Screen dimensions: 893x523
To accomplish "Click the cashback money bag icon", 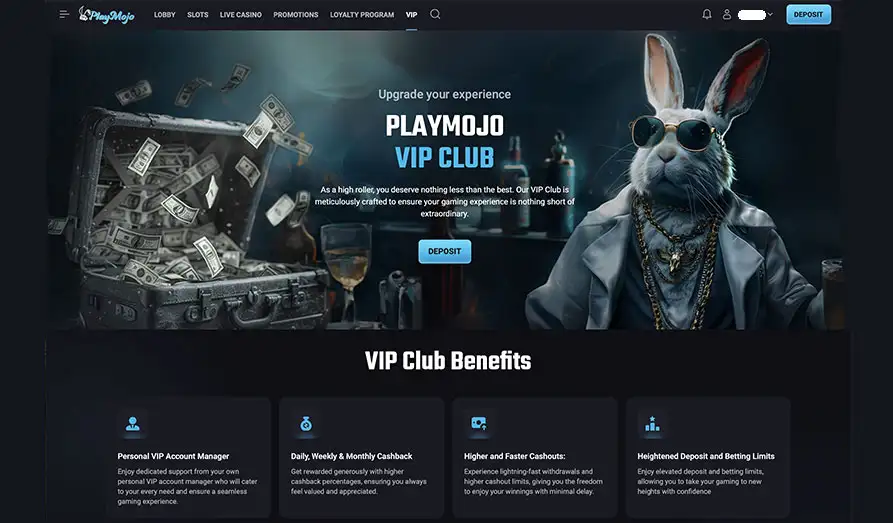I will 306,424.
